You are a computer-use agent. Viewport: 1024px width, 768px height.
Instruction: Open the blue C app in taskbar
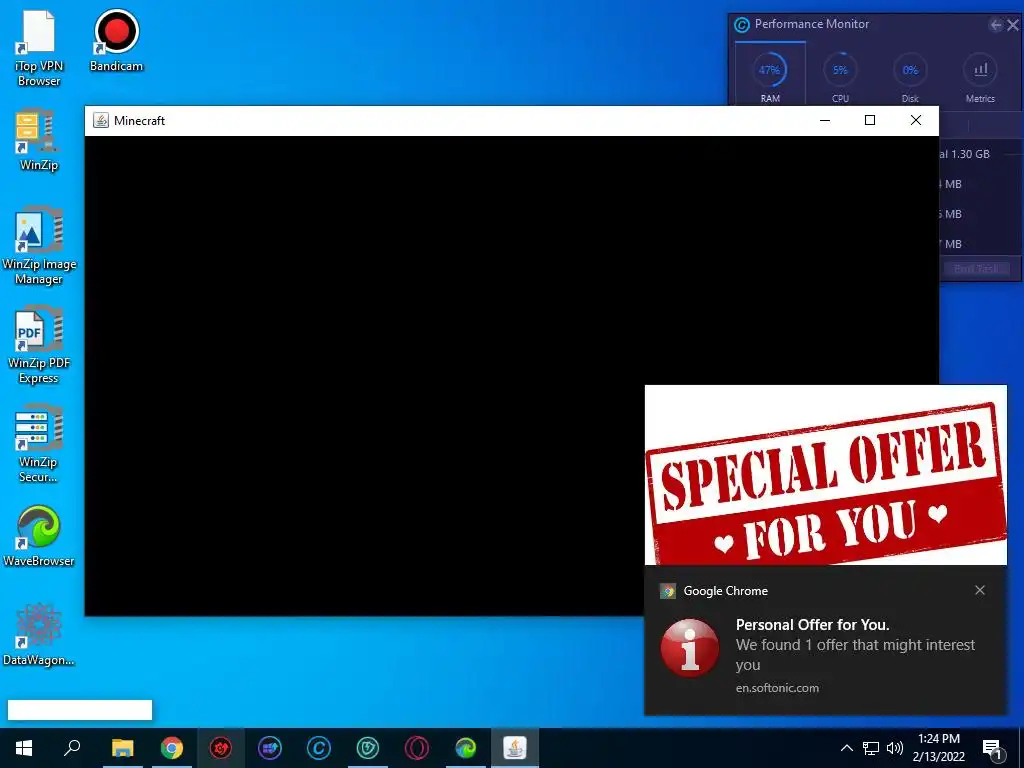[319, 748]
